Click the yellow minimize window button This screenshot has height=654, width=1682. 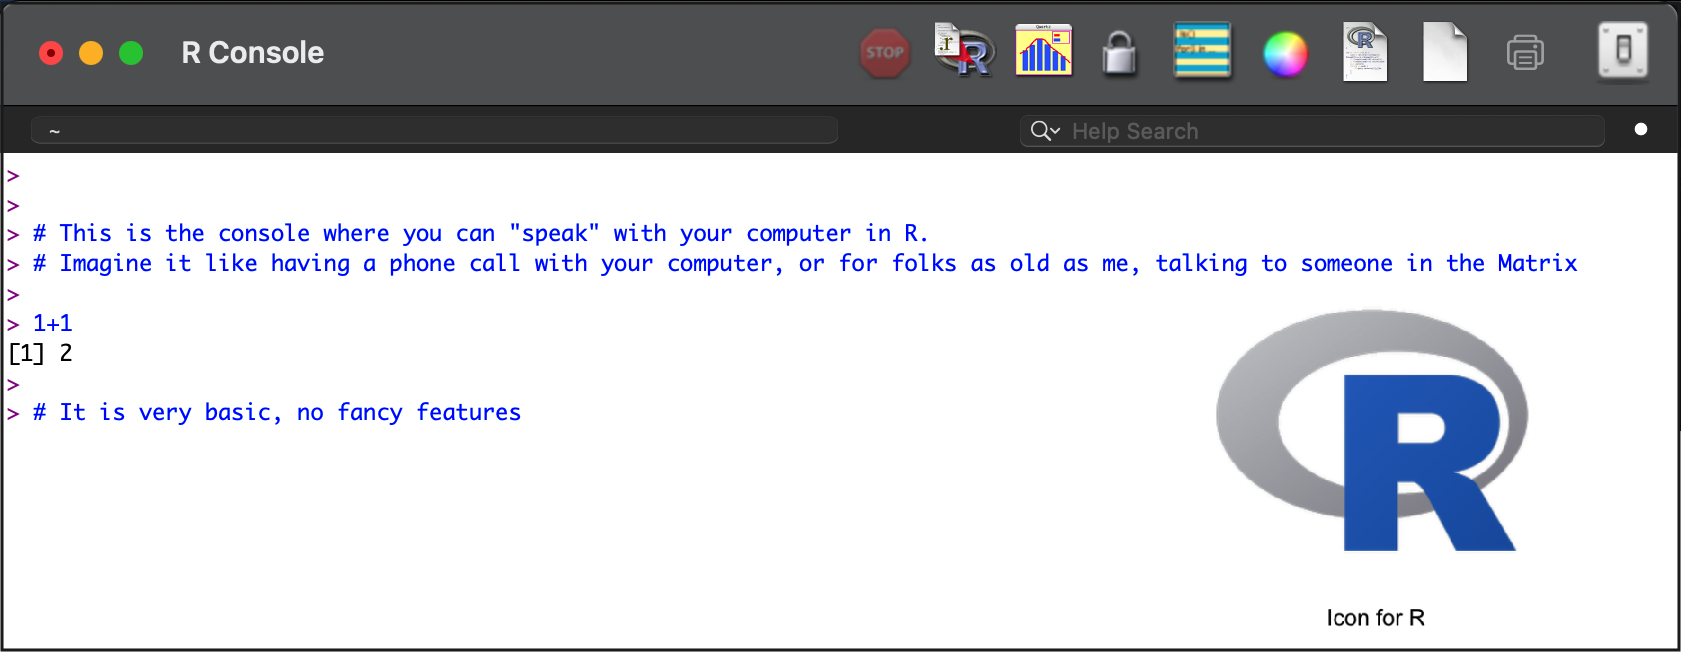(91, 53)
